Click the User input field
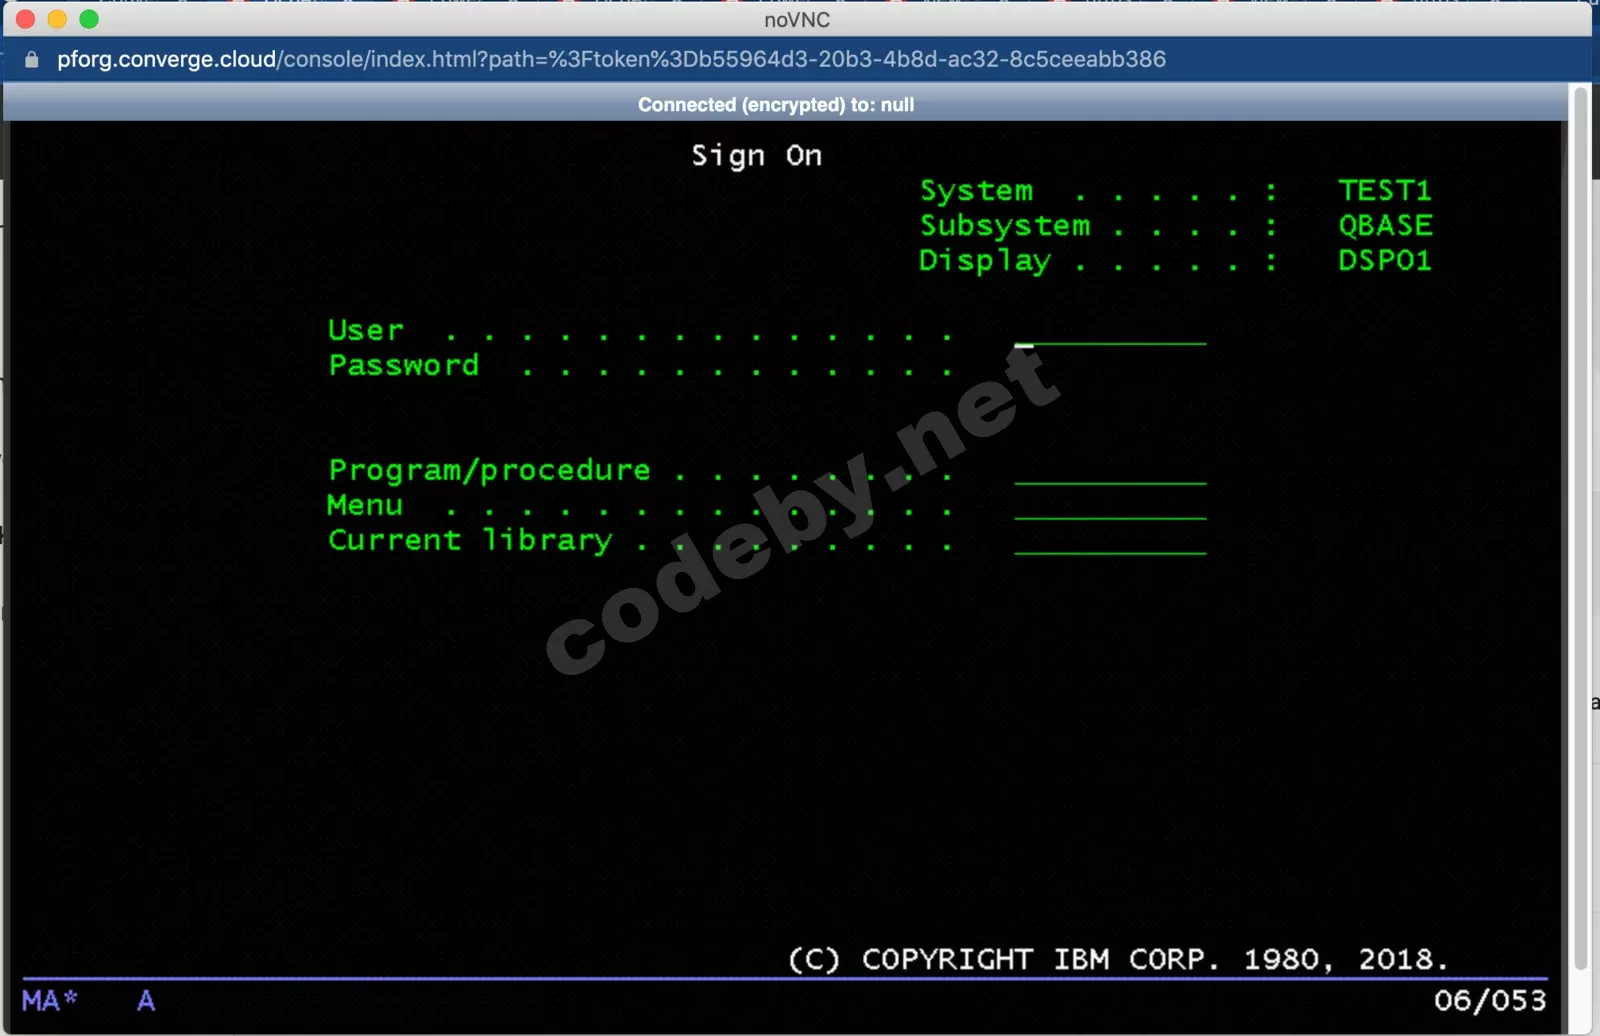 pos(1110,331)
